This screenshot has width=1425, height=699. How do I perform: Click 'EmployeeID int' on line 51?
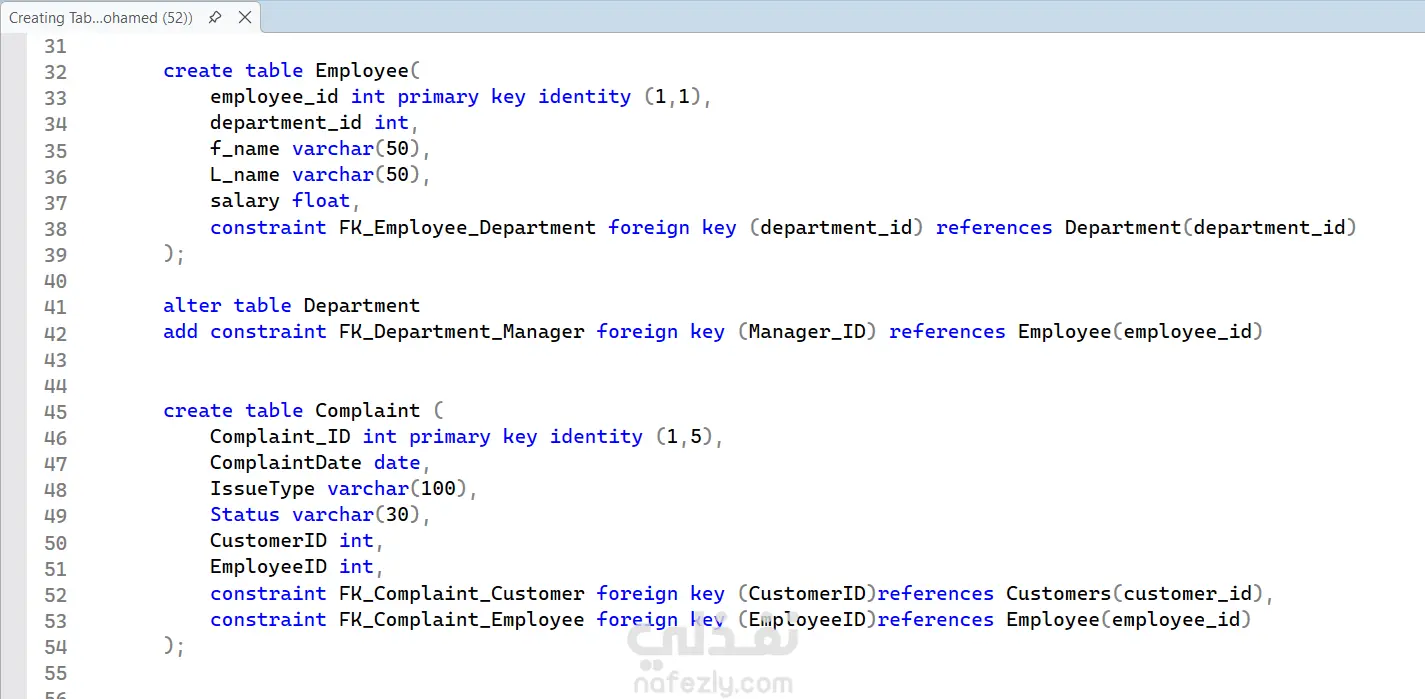coord(292,567)
